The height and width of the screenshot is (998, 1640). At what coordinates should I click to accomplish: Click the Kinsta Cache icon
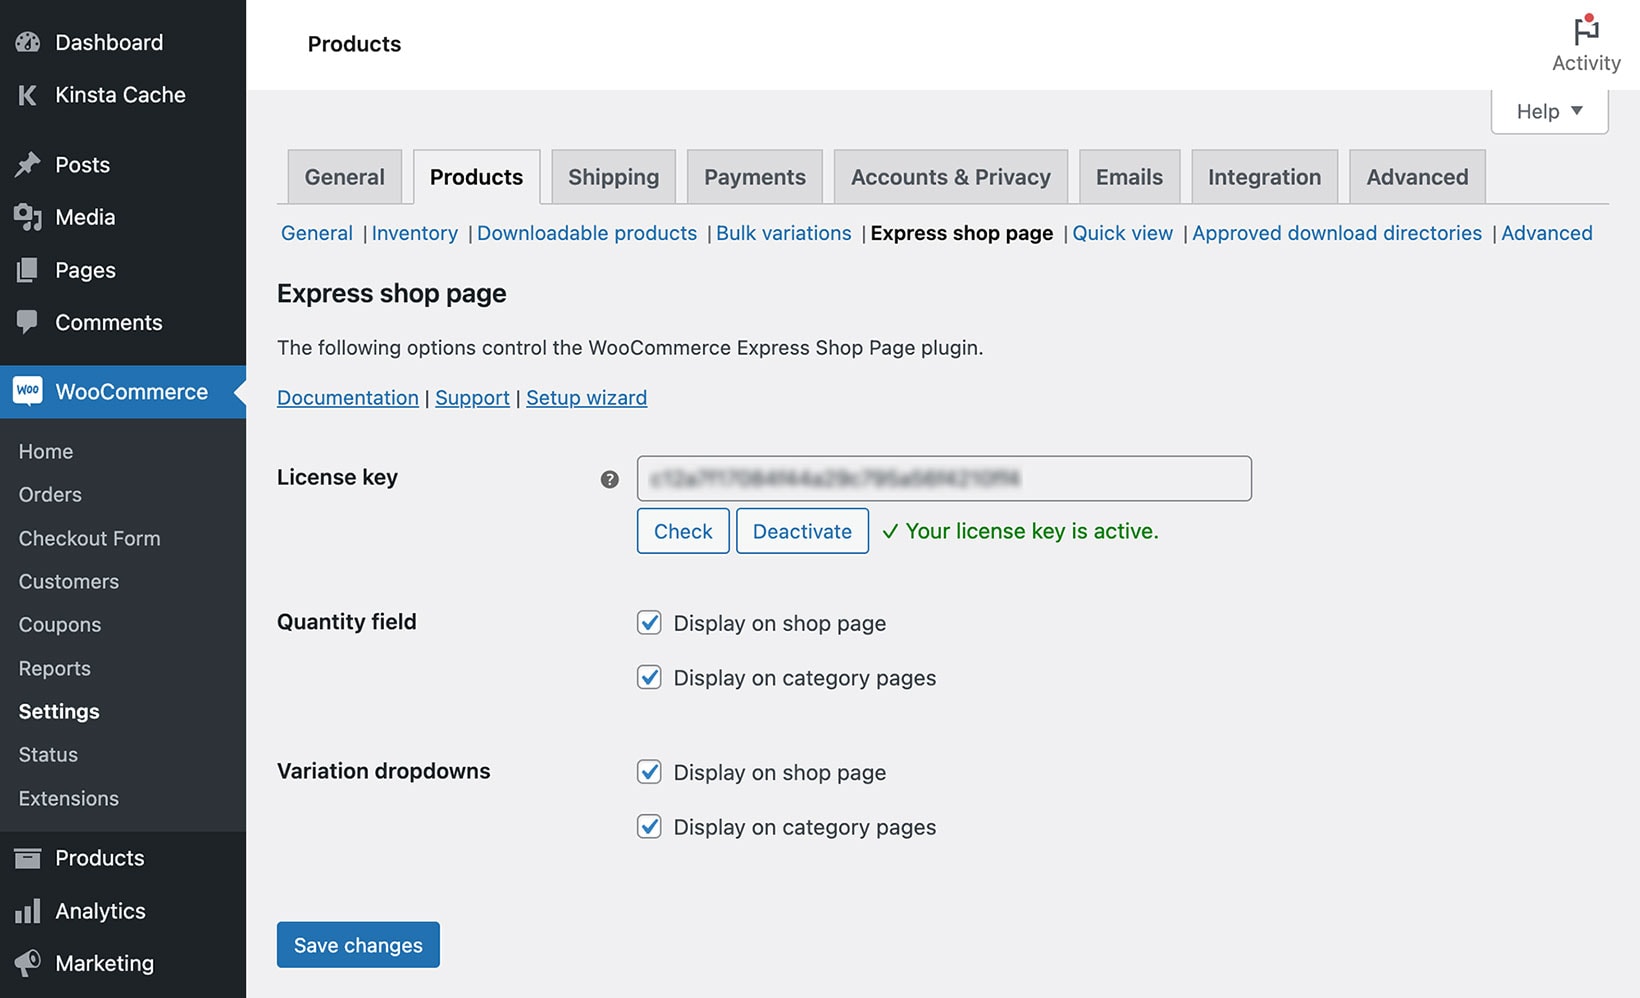tap(28, 95)
